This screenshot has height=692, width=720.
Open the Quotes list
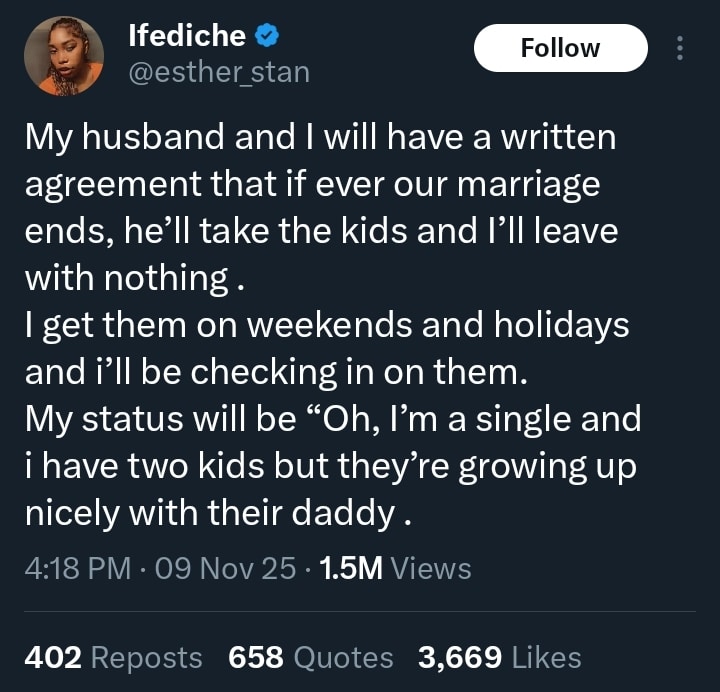tap(343, 657)
